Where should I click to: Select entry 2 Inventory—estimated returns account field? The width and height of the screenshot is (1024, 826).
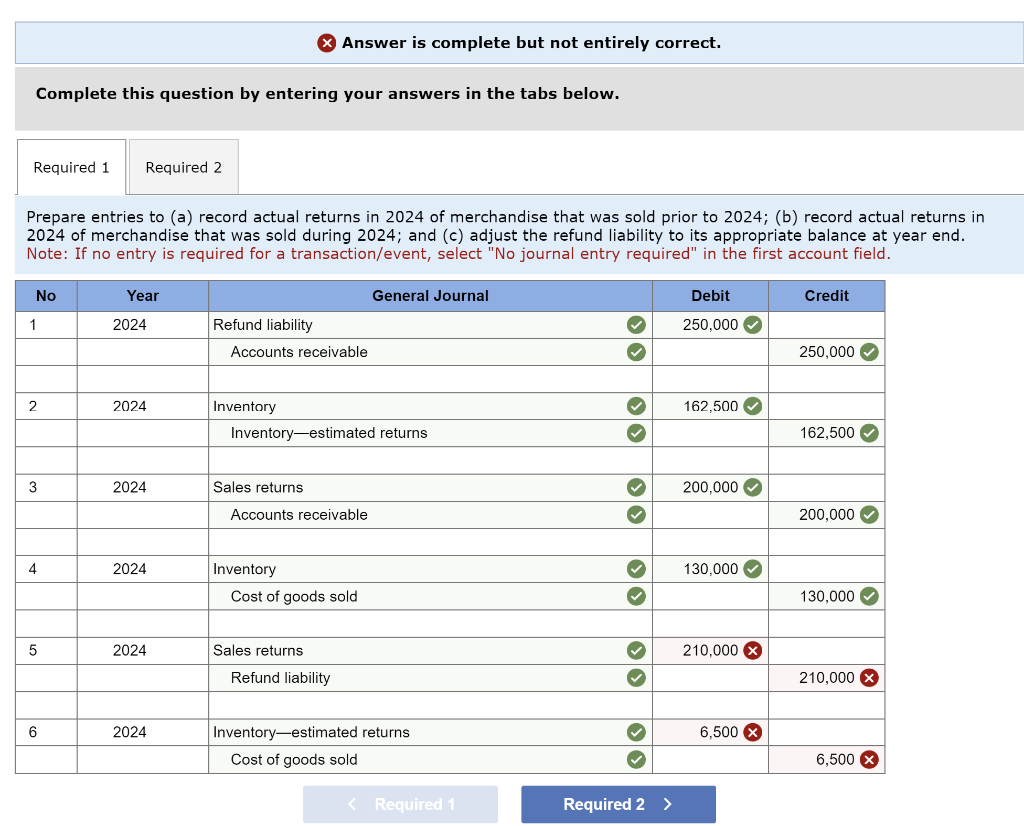[x=430, y=433]
